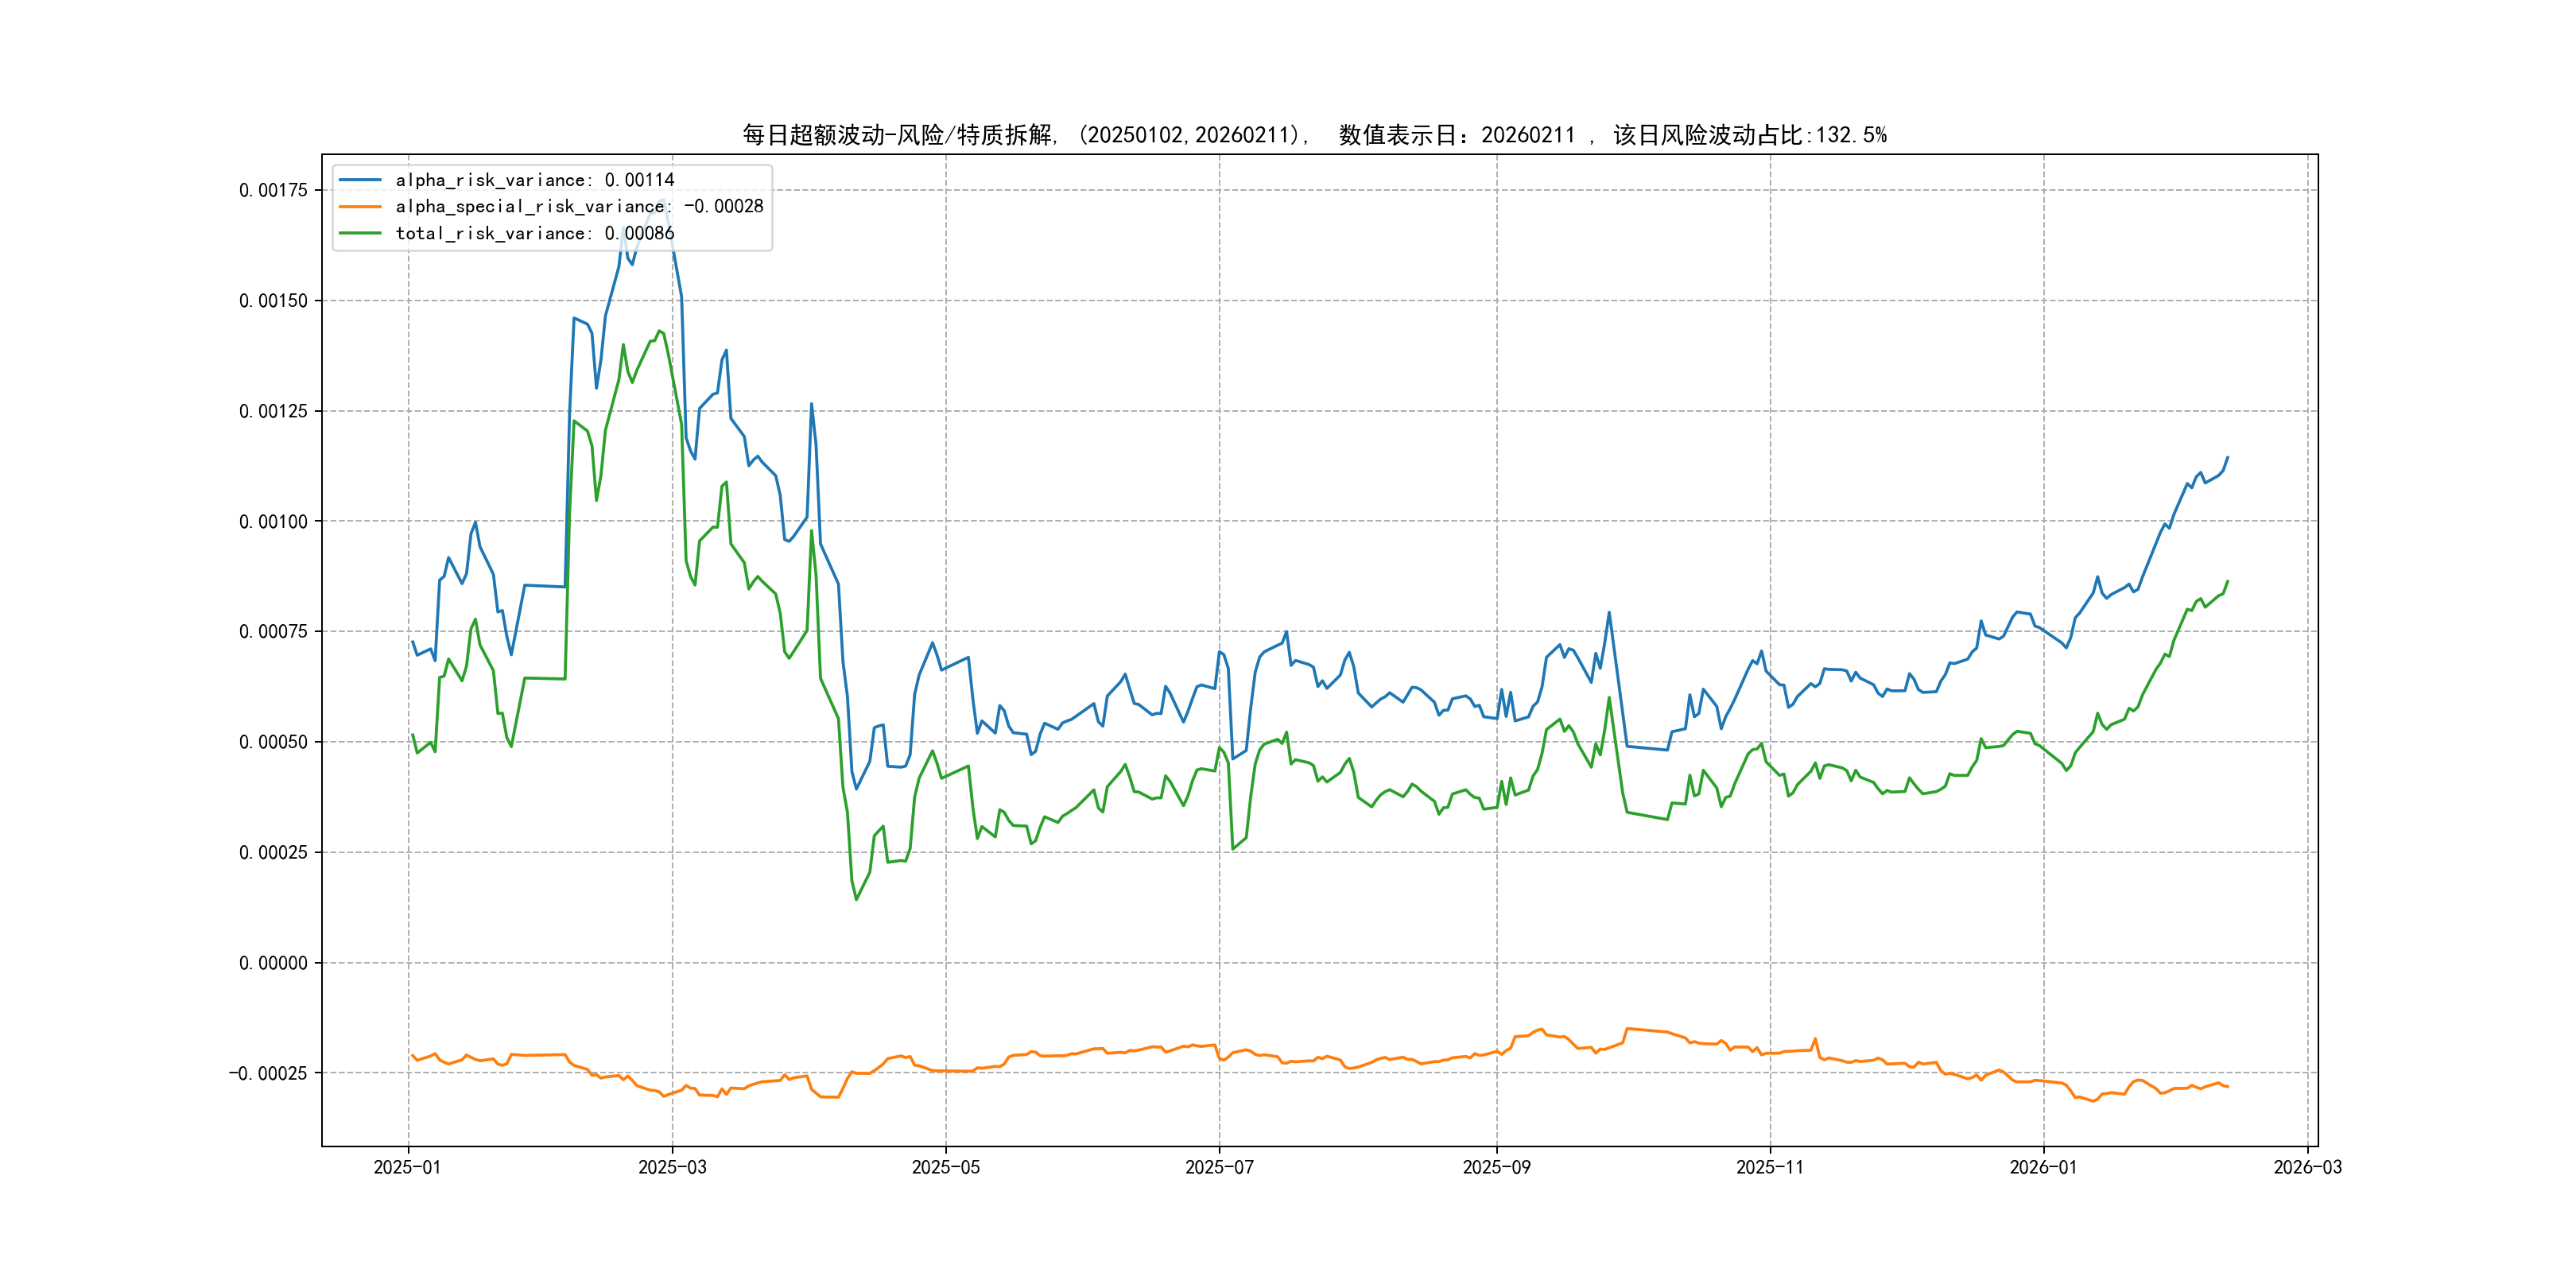Click the 2026-01 x-axis tick label
2576x1288 pixels.
2043,1168
